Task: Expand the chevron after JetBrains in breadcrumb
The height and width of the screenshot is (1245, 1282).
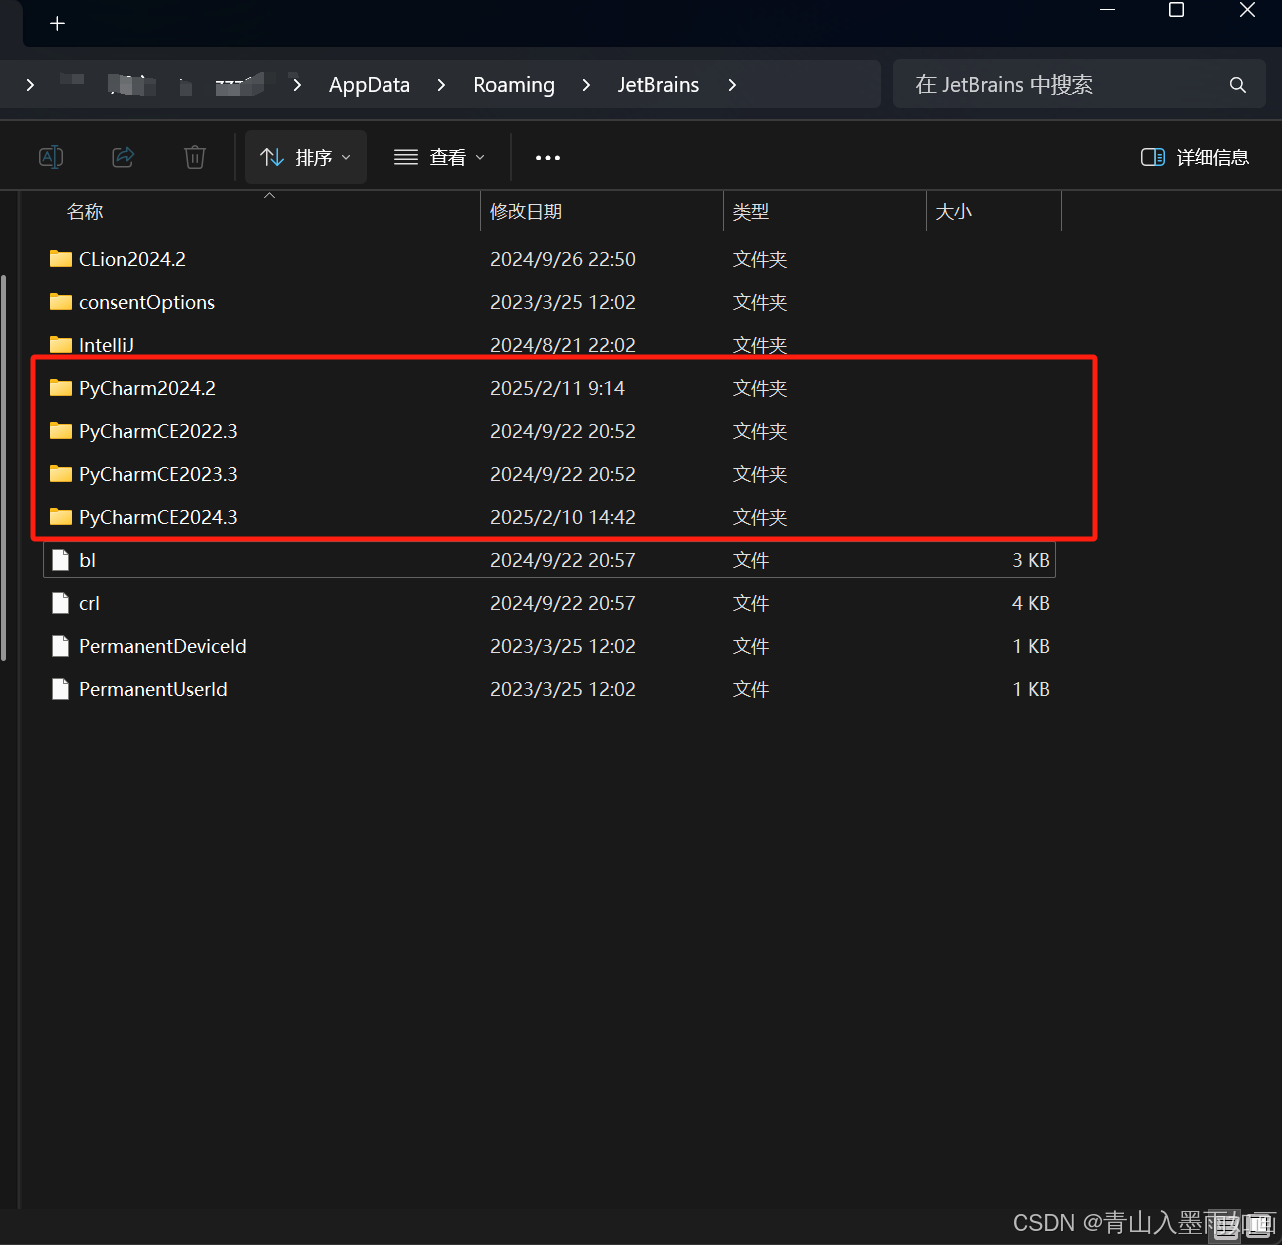Action: pos(732,85)
